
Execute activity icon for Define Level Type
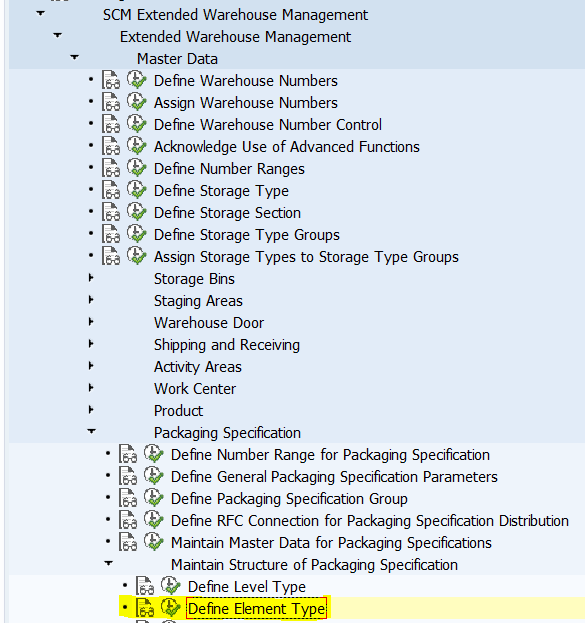point(171,586)
